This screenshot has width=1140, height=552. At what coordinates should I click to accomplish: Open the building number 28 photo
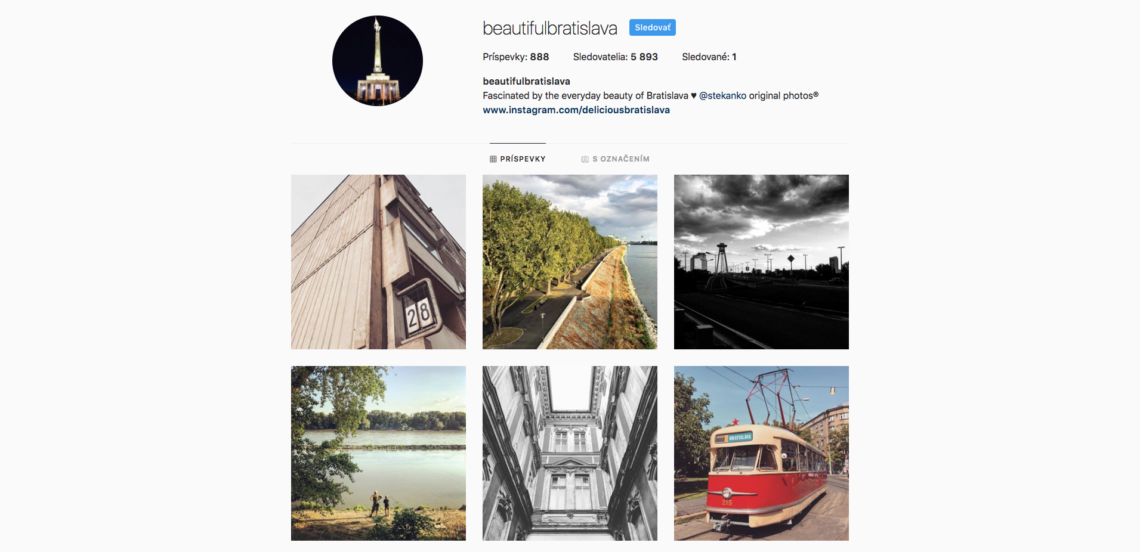378,262
